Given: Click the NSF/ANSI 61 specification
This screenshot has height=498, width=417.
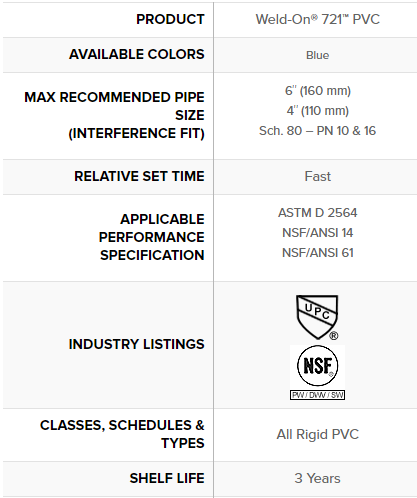Looking at the screenshot, I should (318, 253).
